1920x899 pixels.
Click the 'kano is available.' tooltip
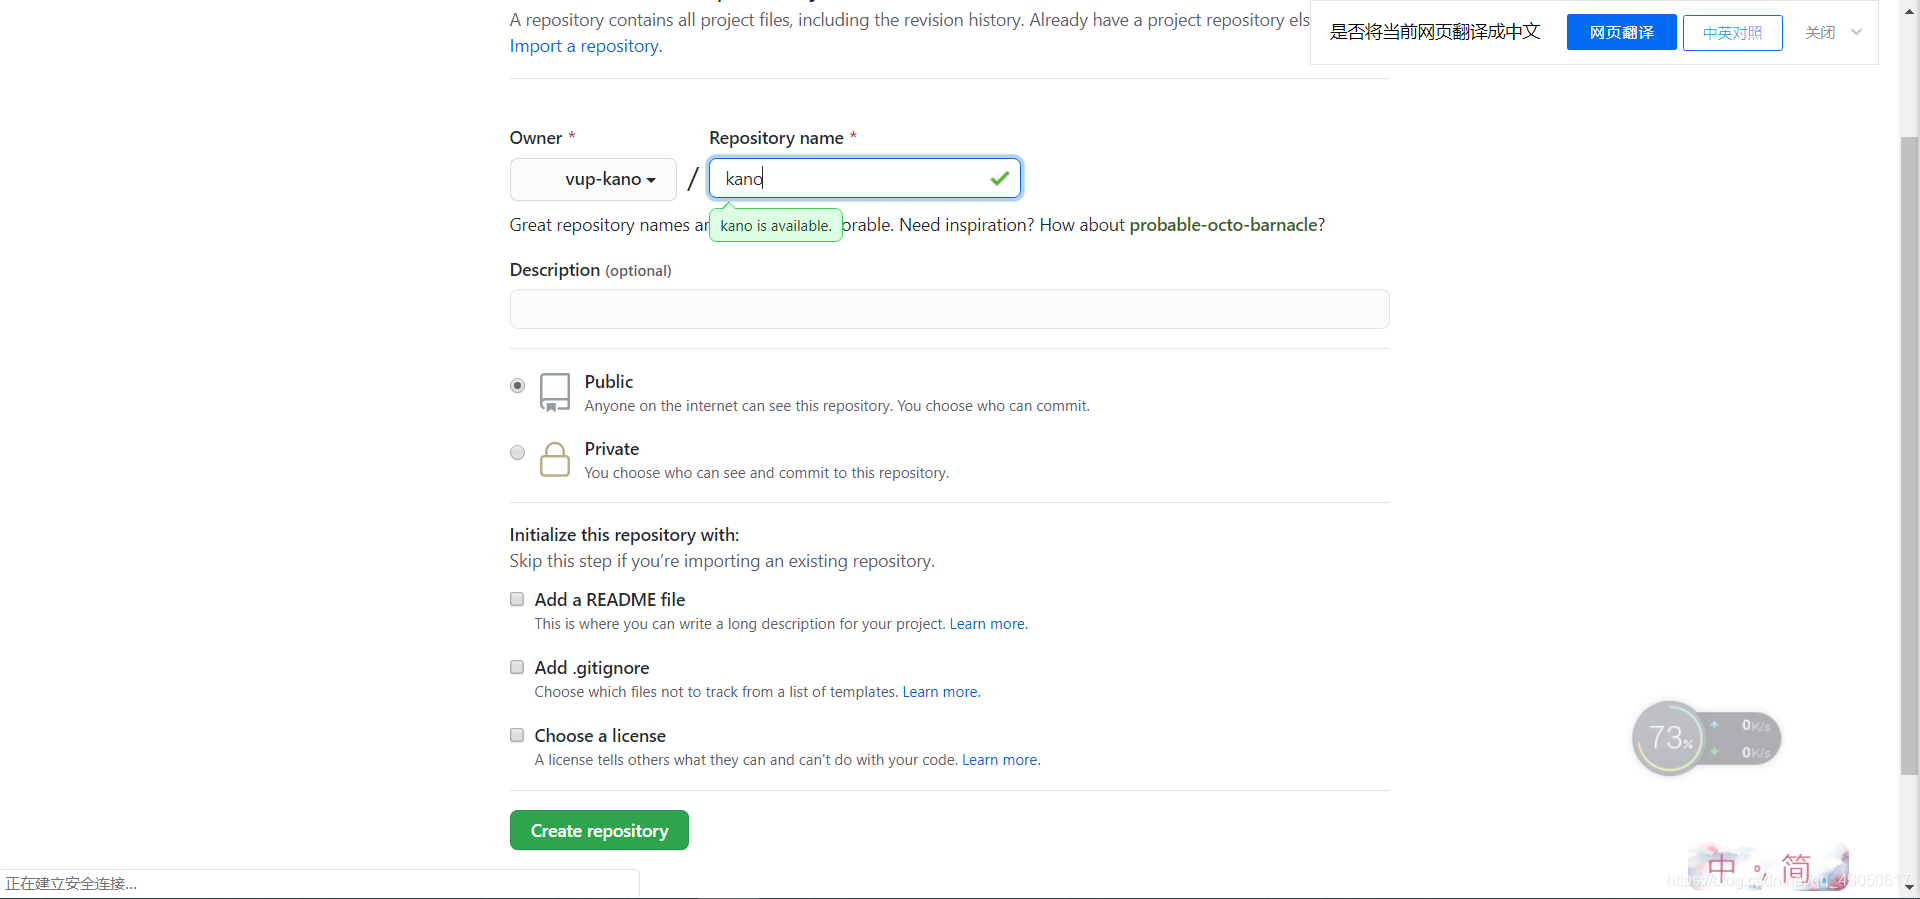pyautogui.click(x=776, y=225)
